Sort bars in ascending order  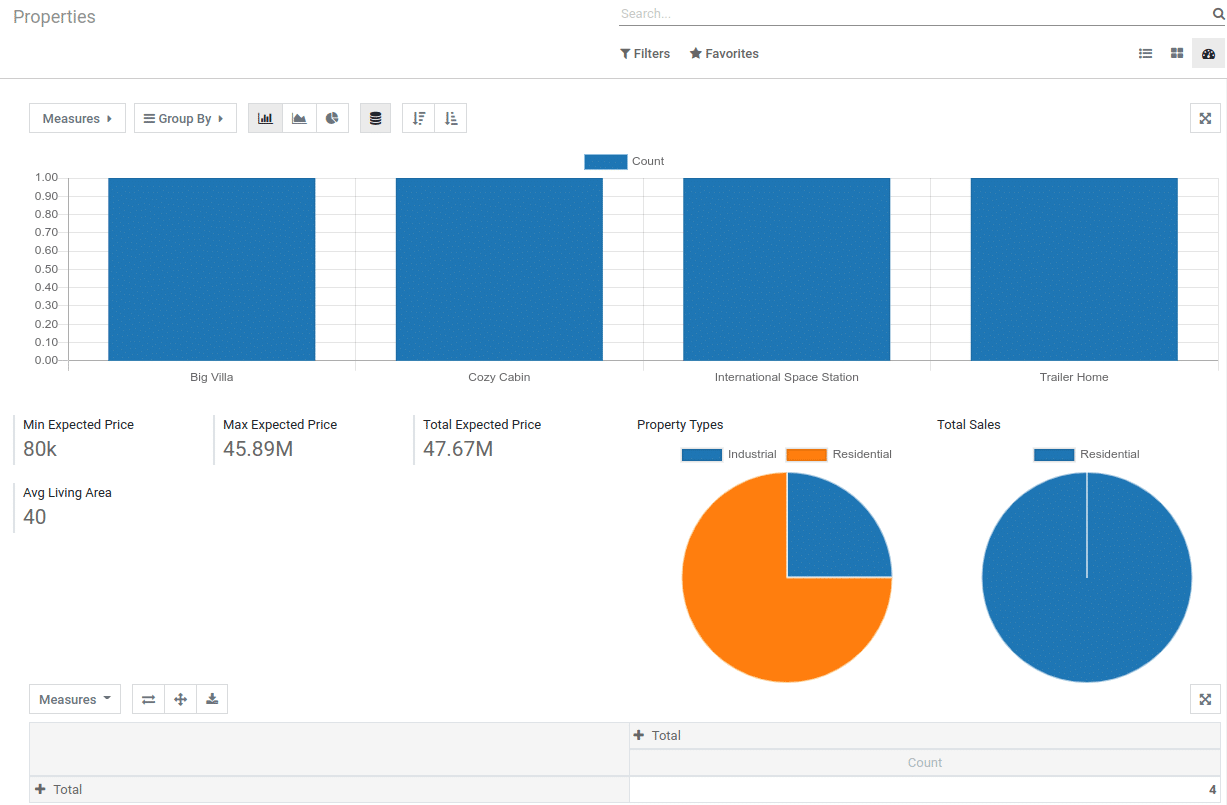(x=451, y=118)
